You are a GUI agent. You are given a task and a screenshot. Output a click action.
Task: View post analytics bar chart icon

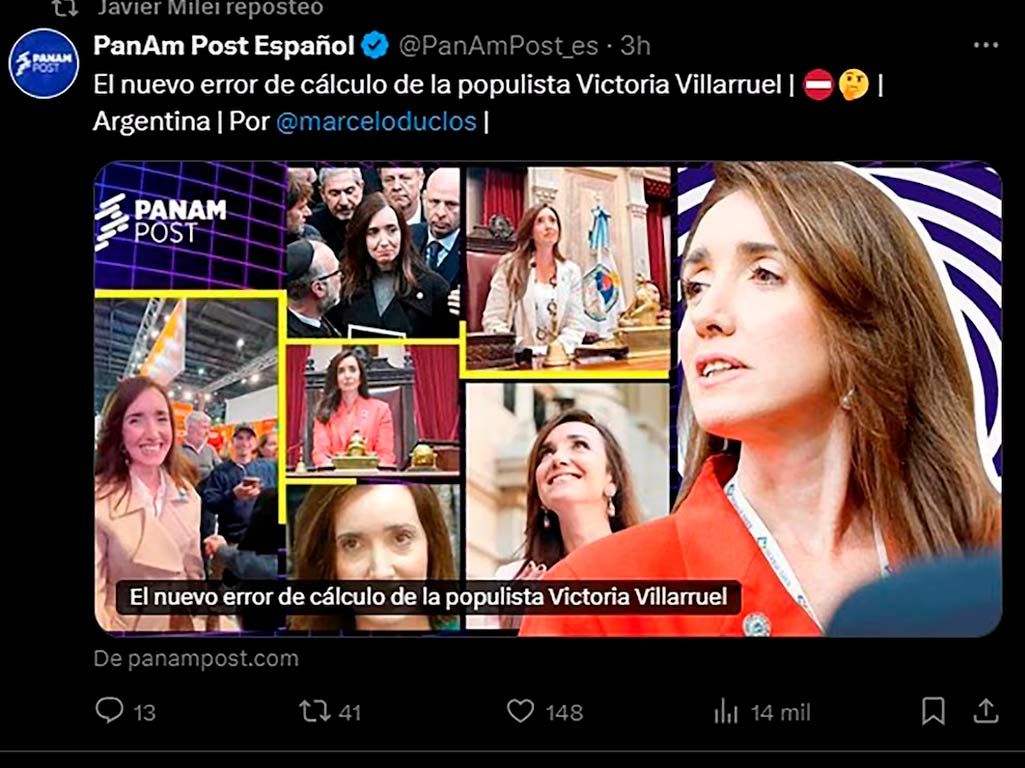point(726,711)
